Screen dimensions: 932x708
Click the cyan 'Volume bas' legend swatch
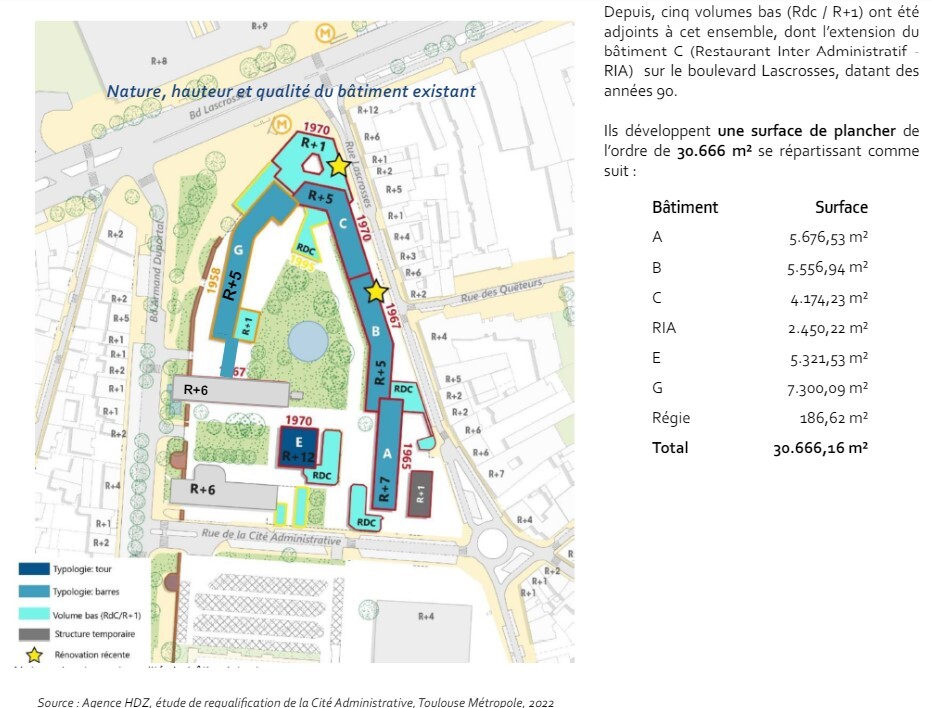click(x=34, y=614)
